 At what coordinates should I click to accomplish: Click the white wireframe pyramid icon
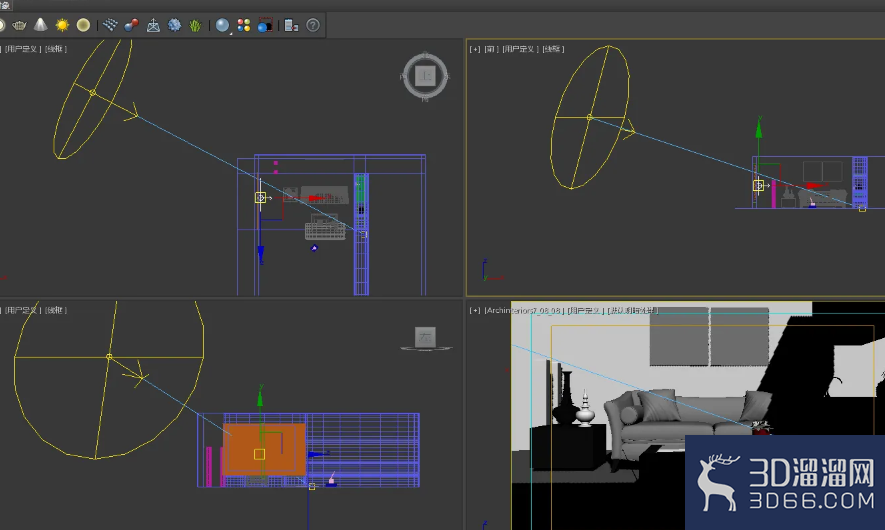153,25
